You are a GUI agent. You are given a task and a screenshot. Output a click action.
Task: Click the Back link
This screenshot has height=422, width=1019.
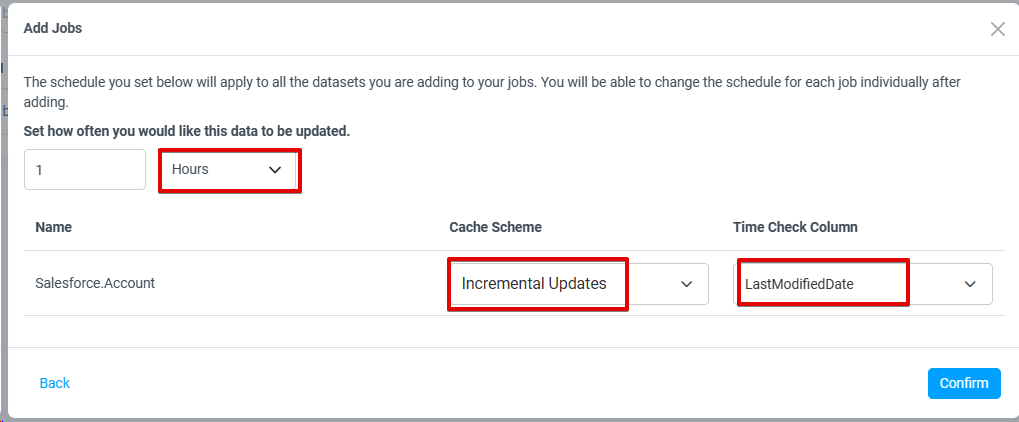[55, 383]
